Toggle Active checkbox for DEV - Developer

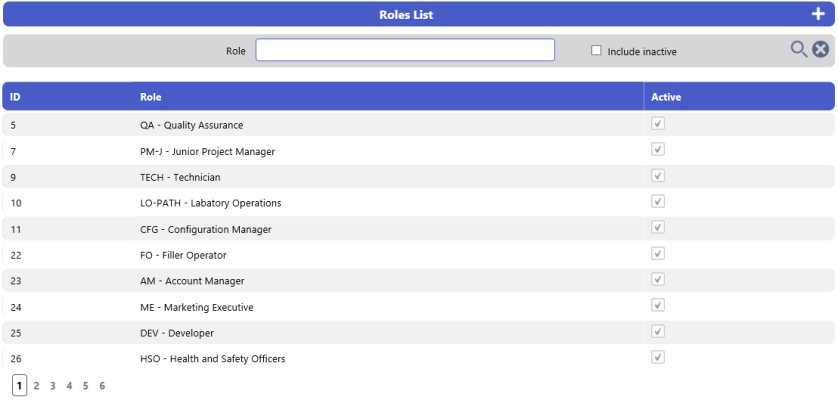(658, 331)
